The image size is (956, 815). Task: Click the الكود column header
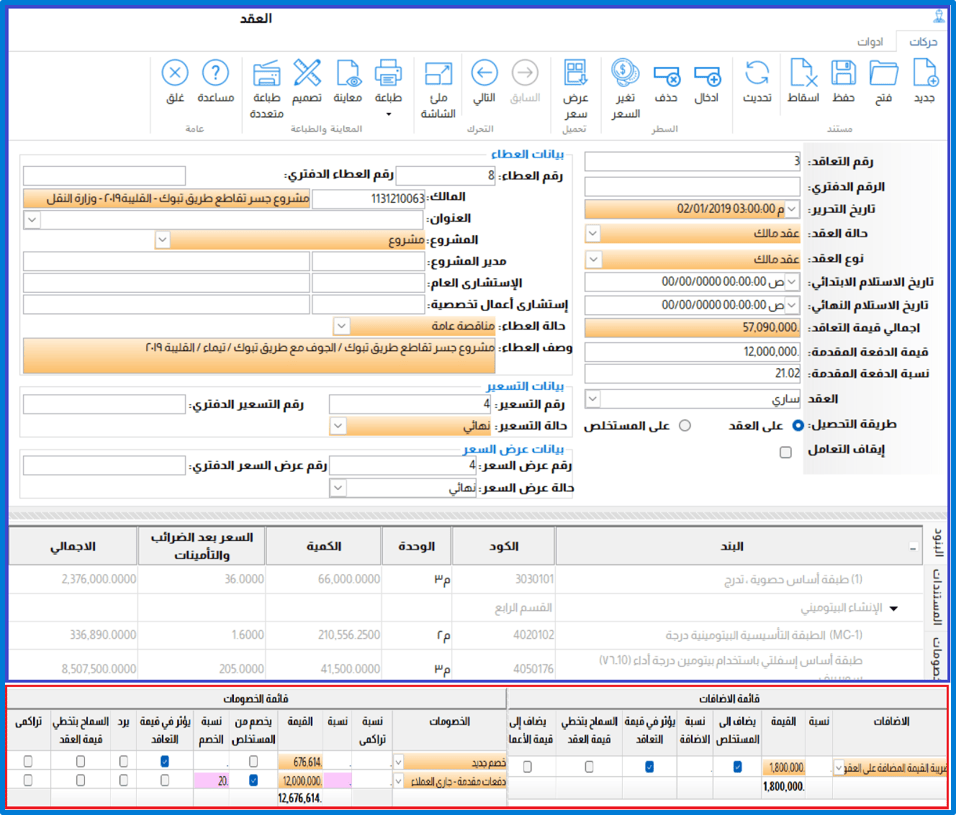coord(504,546)
